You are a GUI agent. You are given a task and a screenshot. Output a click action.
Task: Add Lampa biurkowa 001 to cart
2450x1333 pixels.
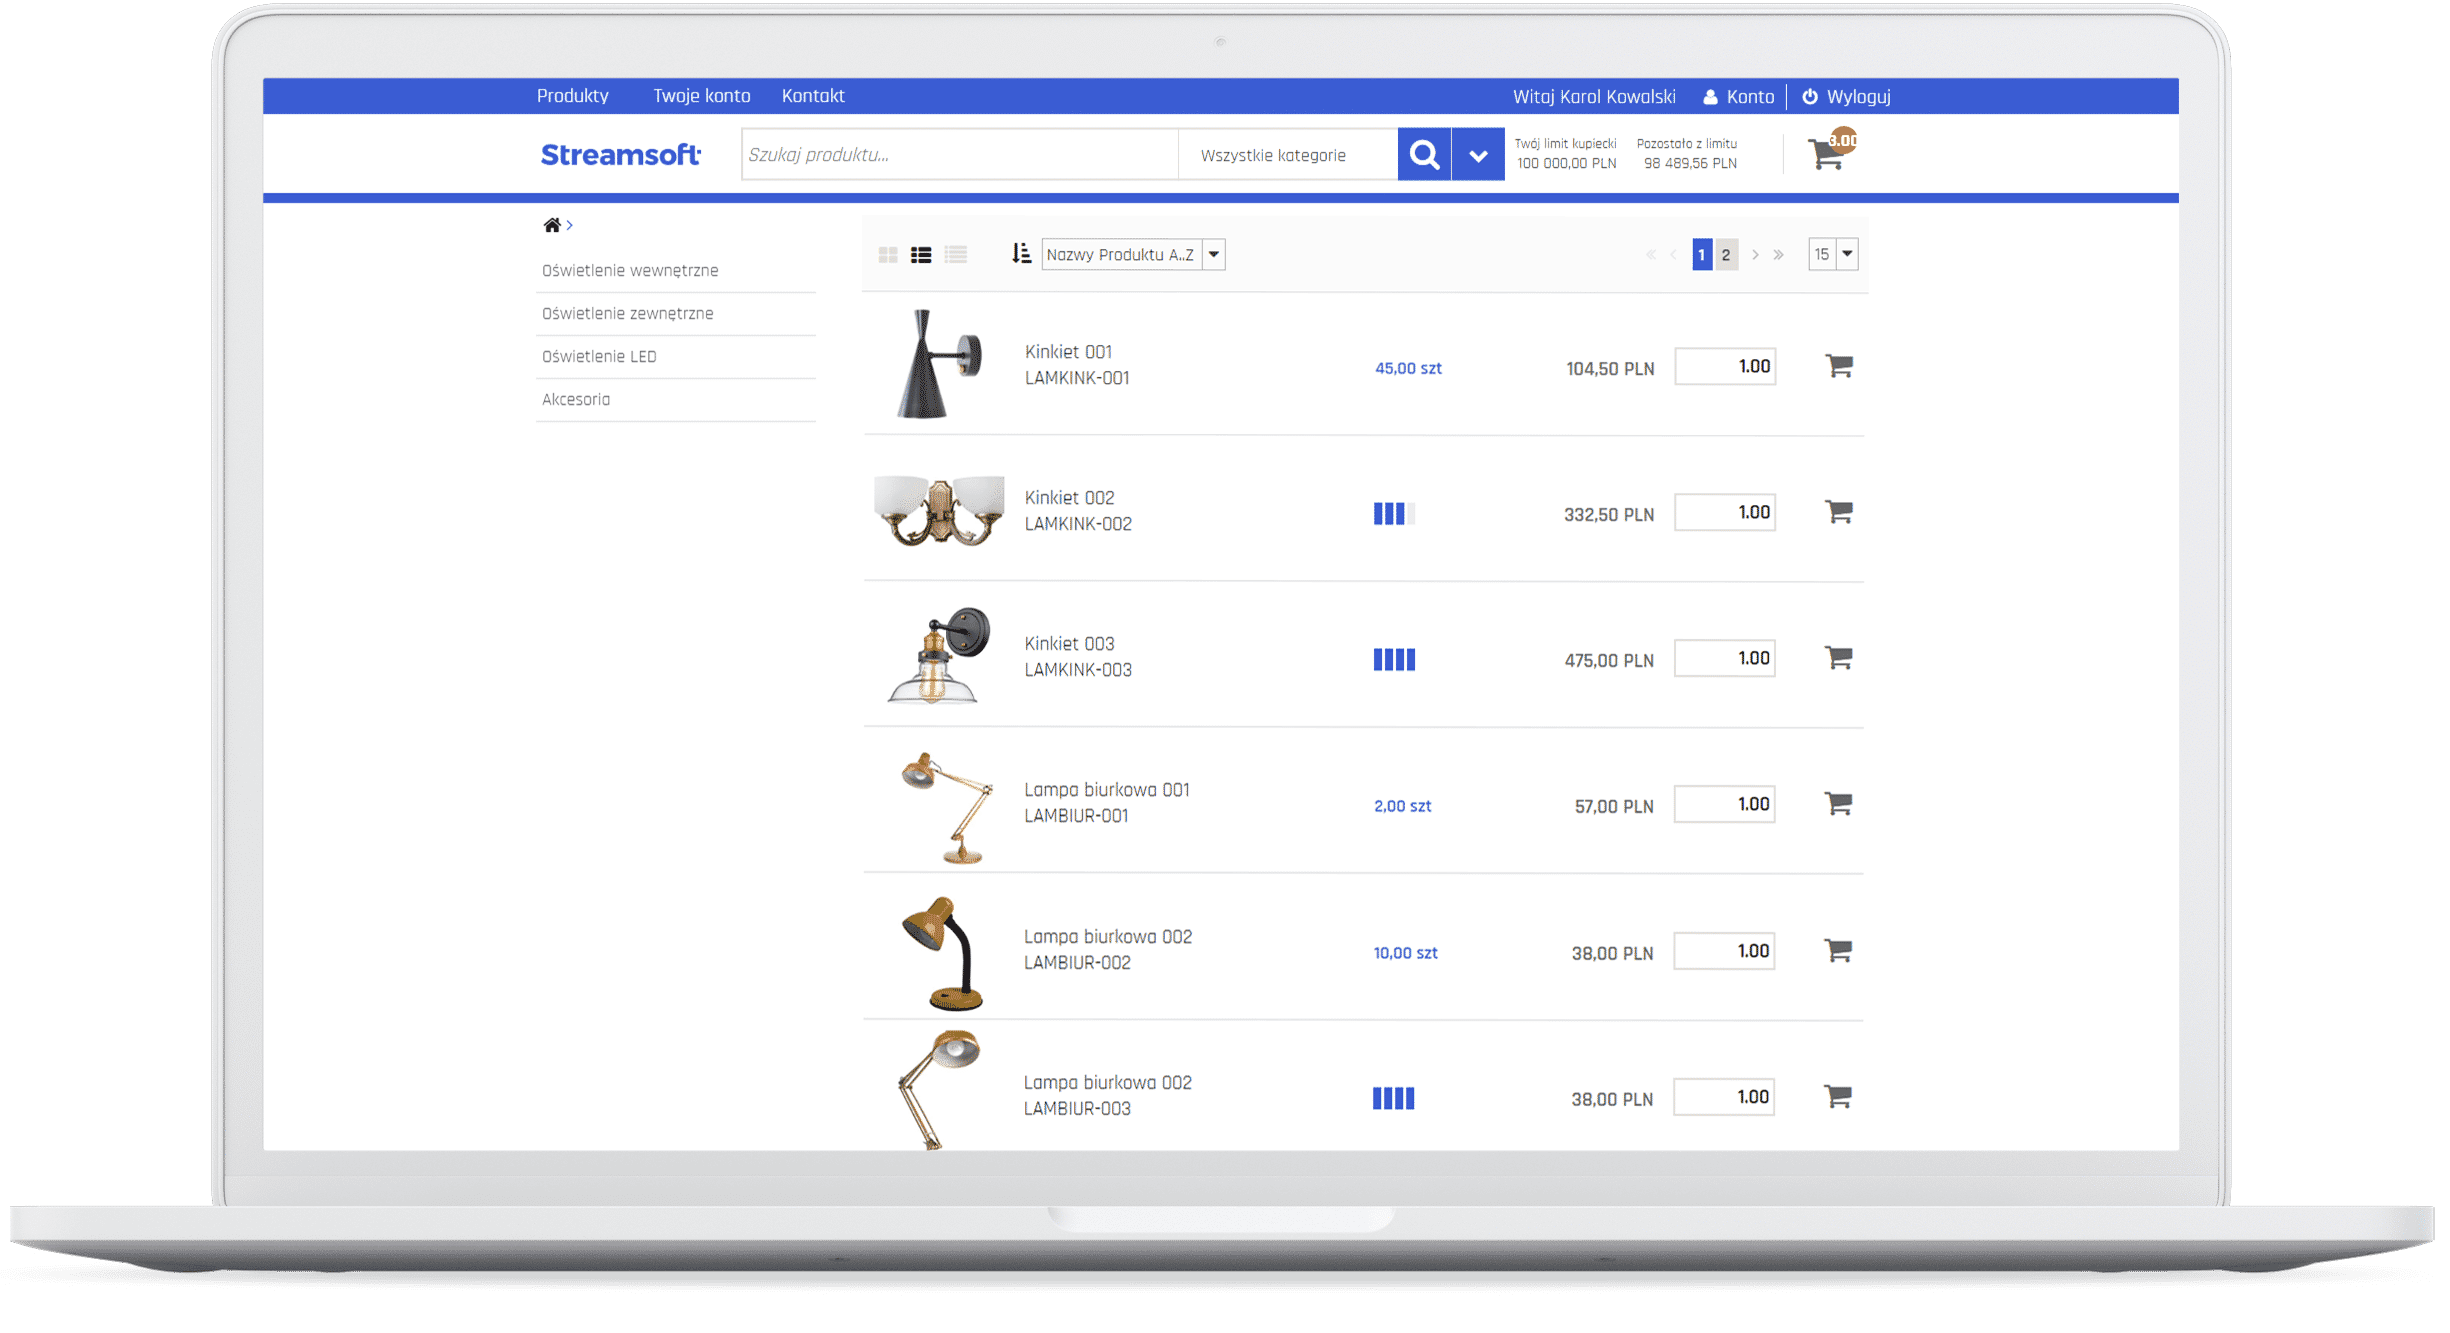(1838, 804)
